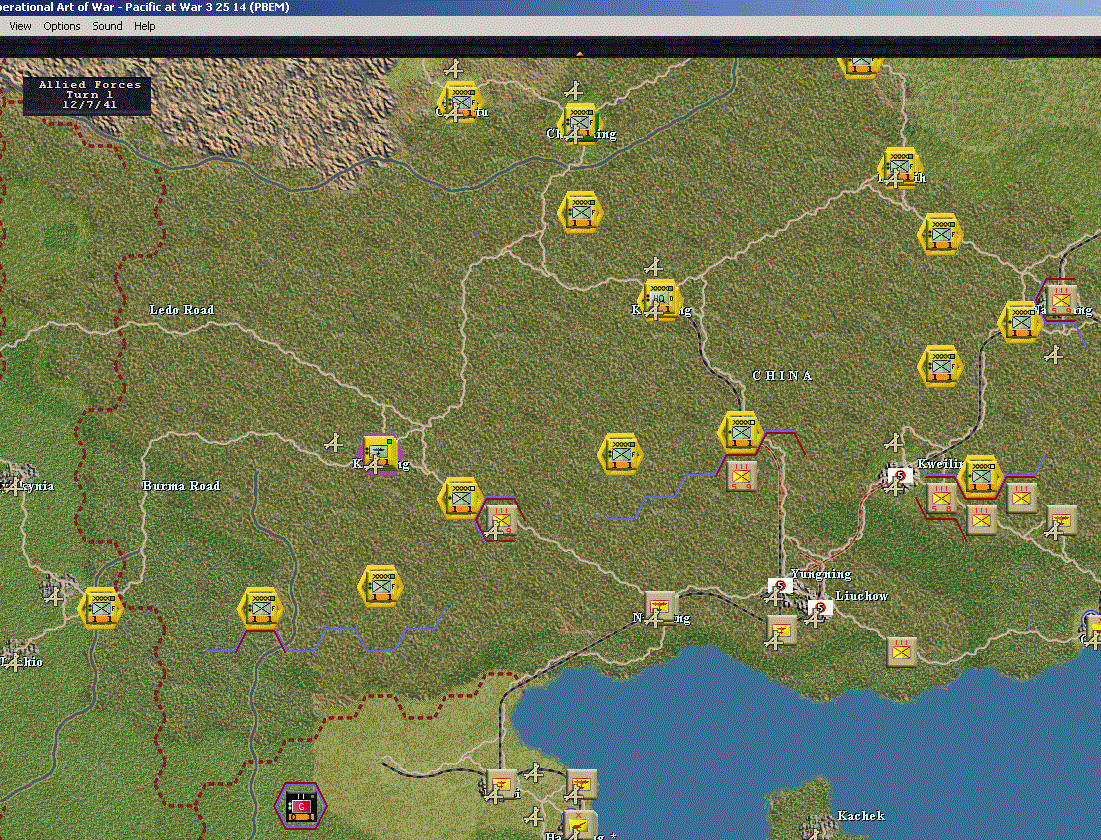Select the Japanese air unit east of Kweilin
1101x840 pixels.
pos(1062,520)
